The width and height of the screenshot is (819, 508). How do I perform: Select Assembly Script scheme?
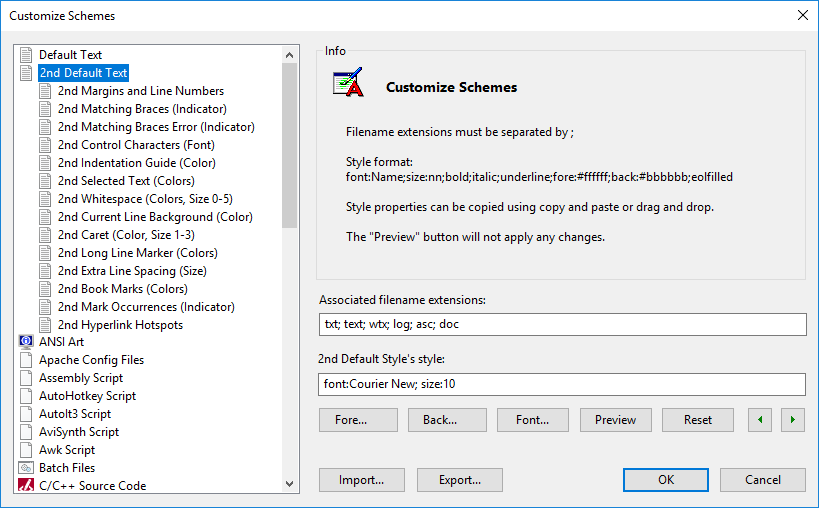[x=81, y=378]
